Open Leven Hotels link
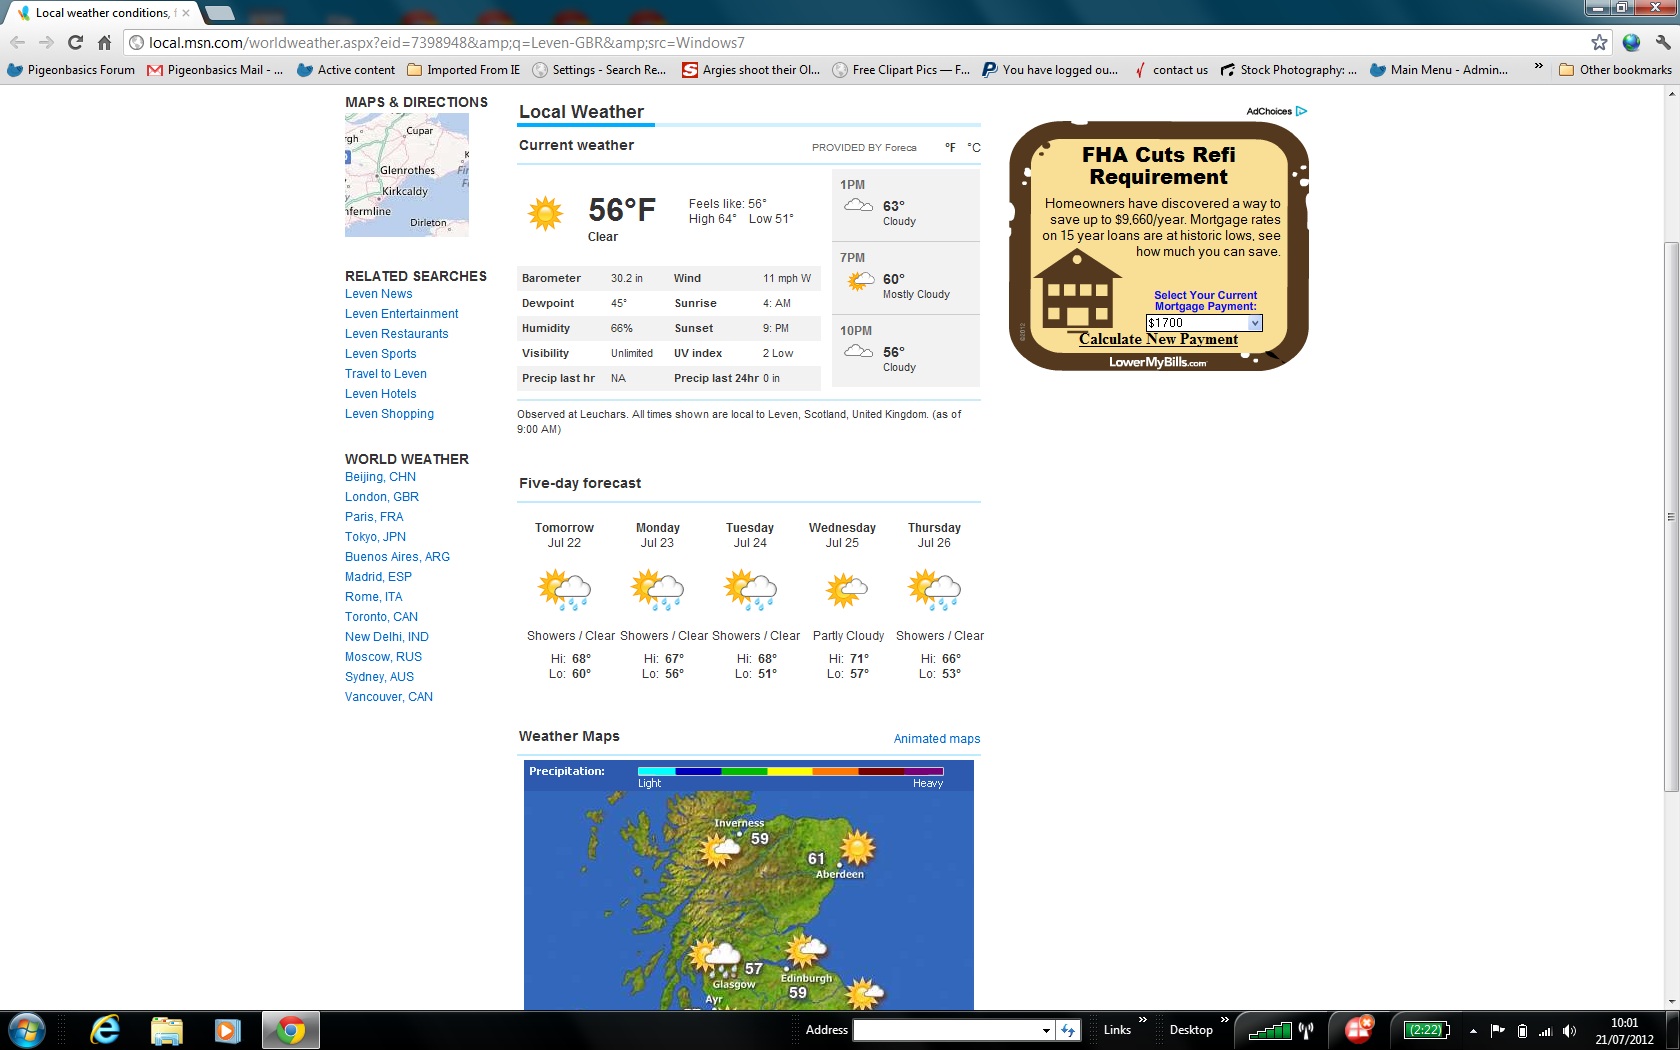Image resolution: width=1680 pixels, height=1050 pixels. [x=380, y=394]
